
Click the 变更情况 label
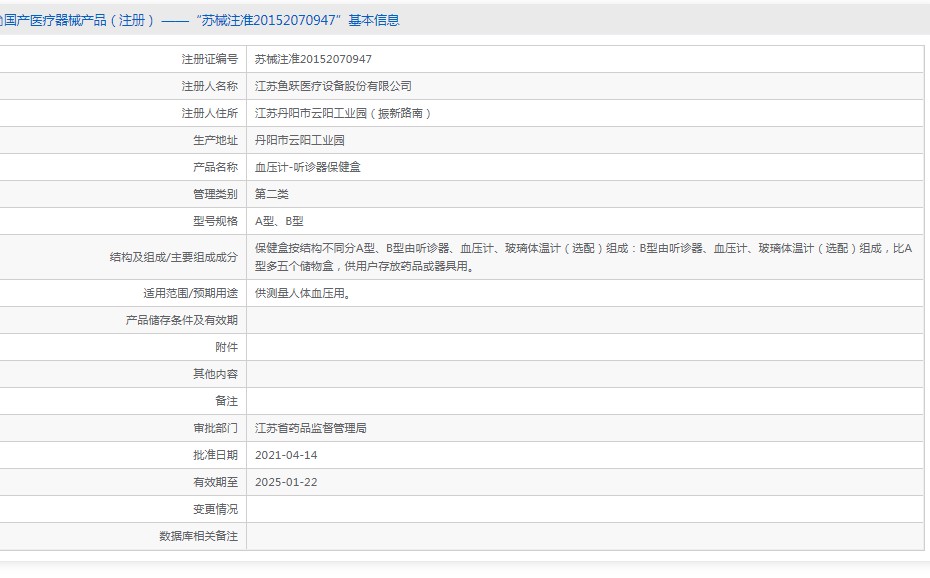coord(215,509)
